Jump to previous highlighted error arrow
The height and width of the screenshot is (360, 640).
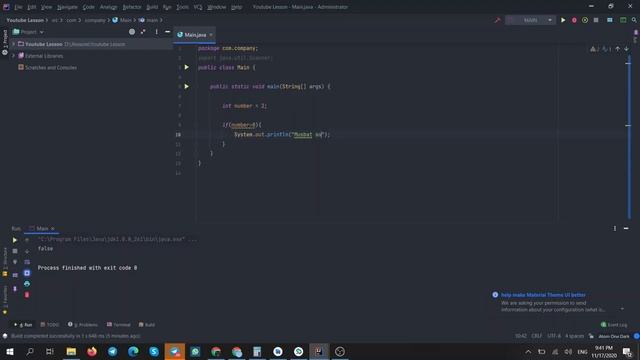pyautogui.click(x=618, y=49)
